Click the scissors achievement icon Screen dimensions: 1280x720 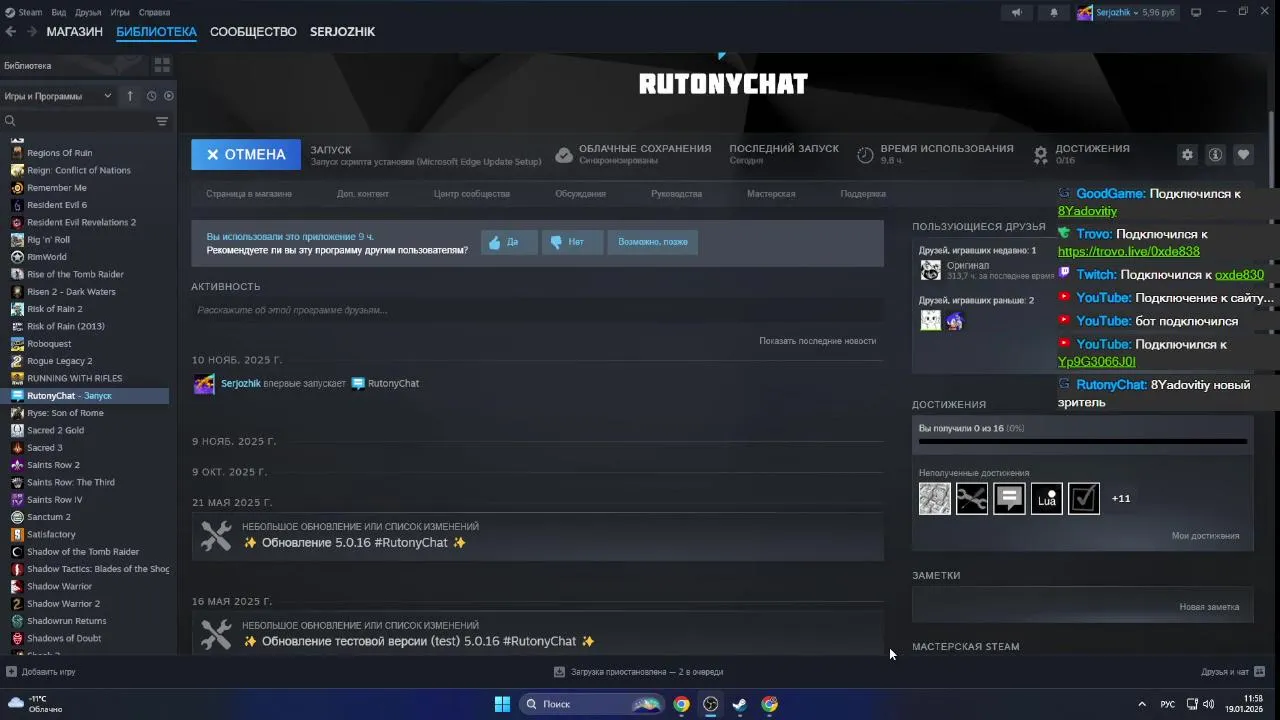point(971,498)
